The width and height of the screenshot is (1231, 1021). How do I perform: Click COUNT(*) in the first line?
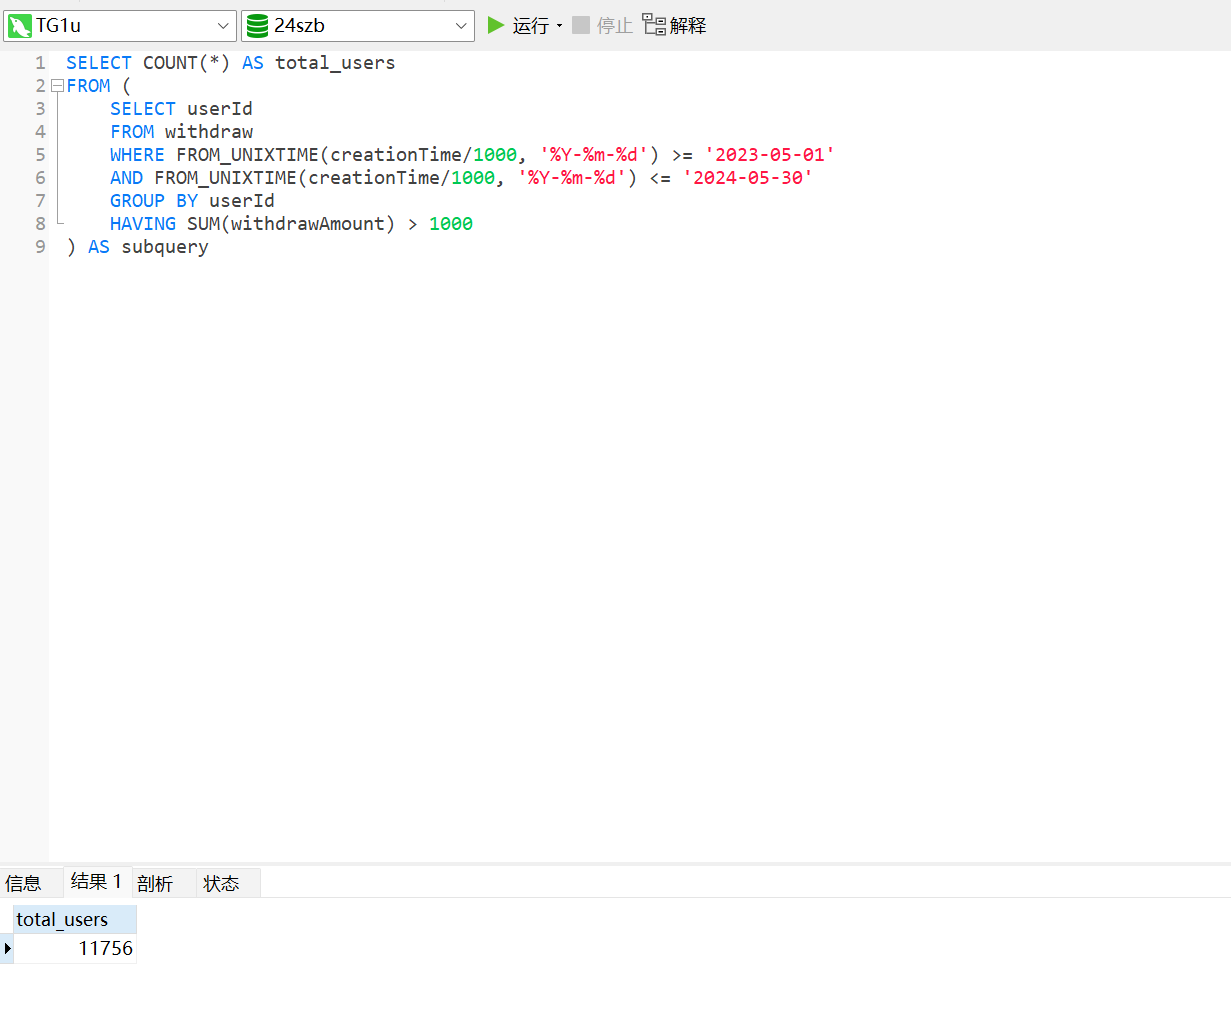(x=187, y=62)
